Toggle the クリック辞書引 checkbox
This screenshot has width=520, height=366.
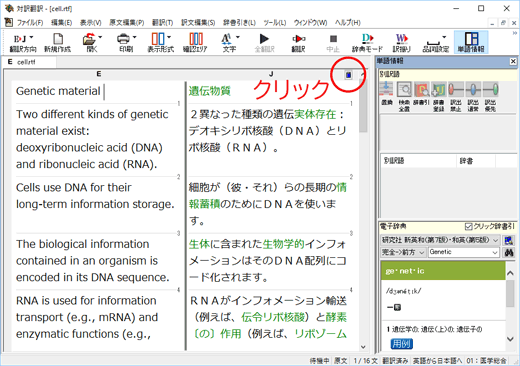click(468, 227)
